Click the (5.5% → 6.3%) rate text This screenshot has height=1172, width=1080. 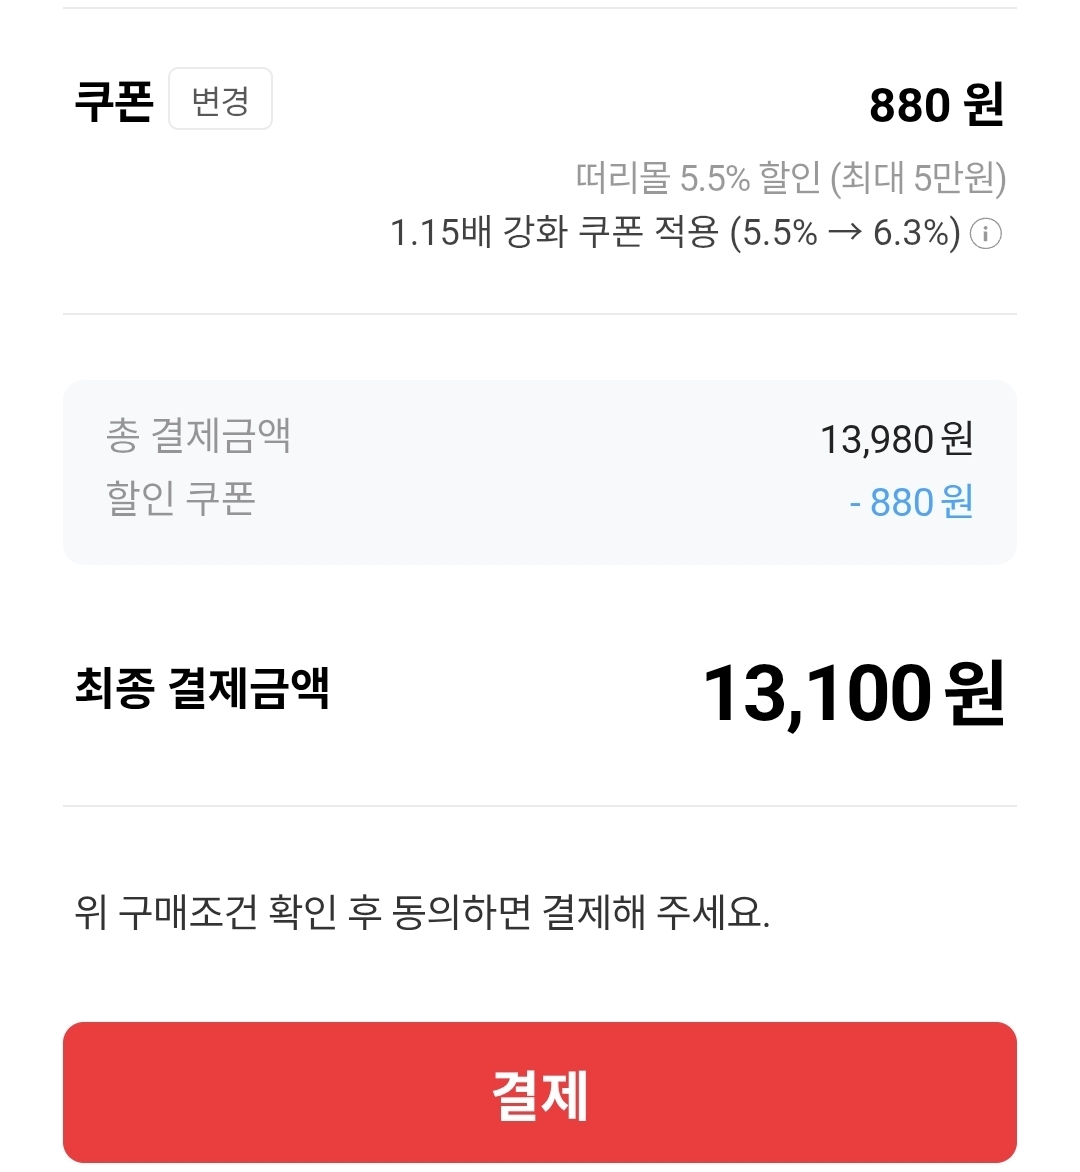pos(845,233)
